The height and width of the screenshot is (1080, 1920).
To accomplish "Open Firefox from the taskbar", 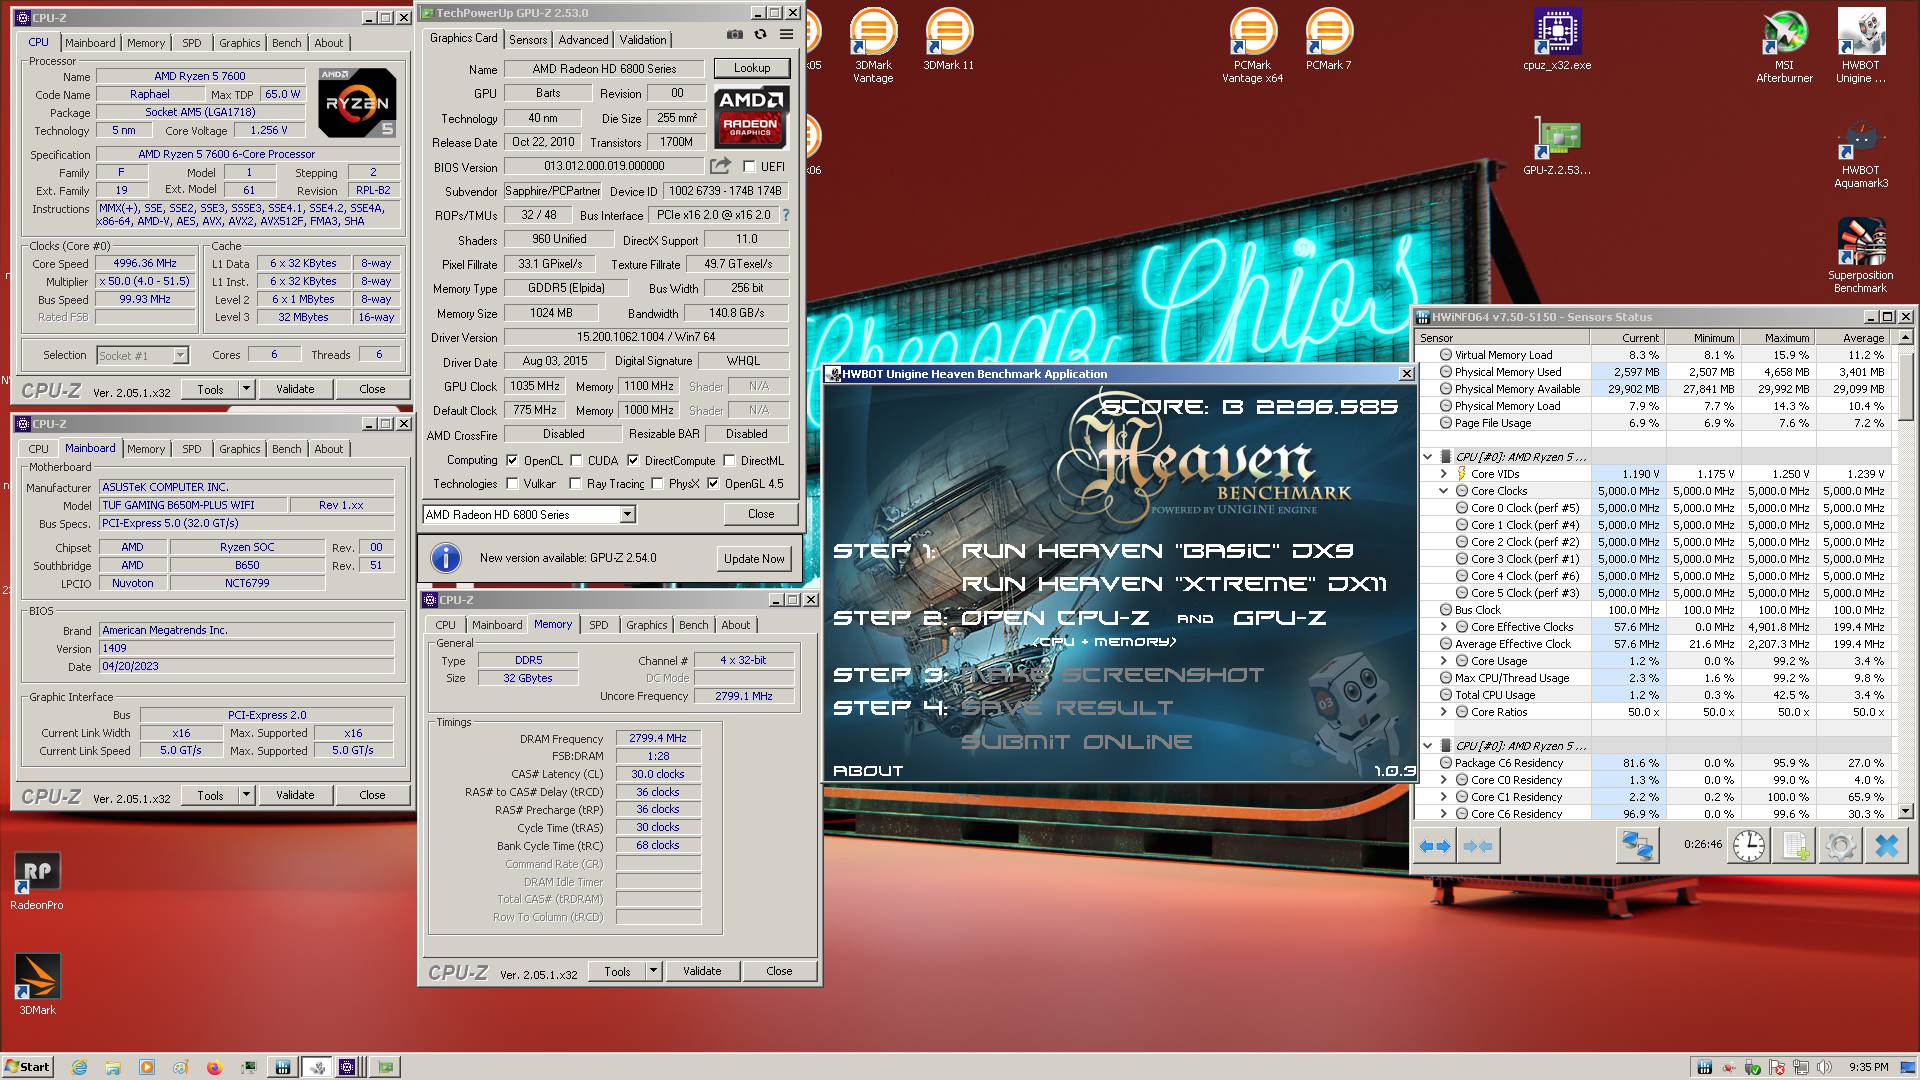I will [x=214, y=1067].
